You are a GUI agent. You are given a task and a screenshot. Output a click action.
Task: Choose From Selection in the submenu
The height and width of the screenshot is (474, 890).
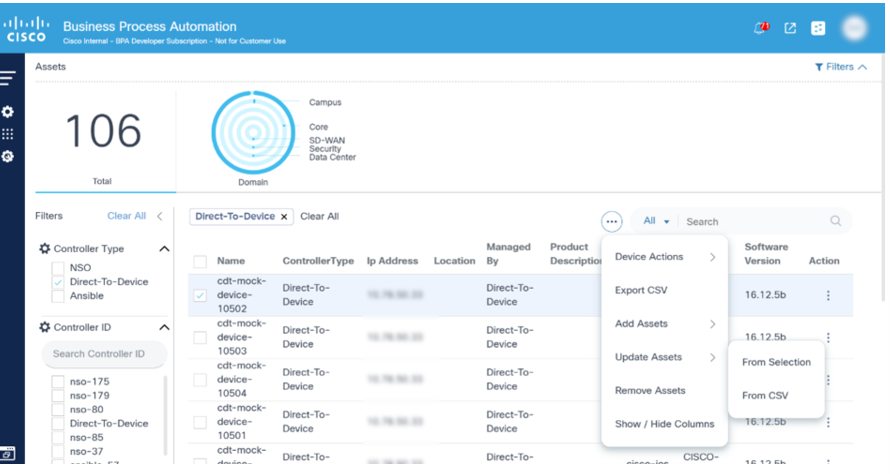click(x=776, y=362)
